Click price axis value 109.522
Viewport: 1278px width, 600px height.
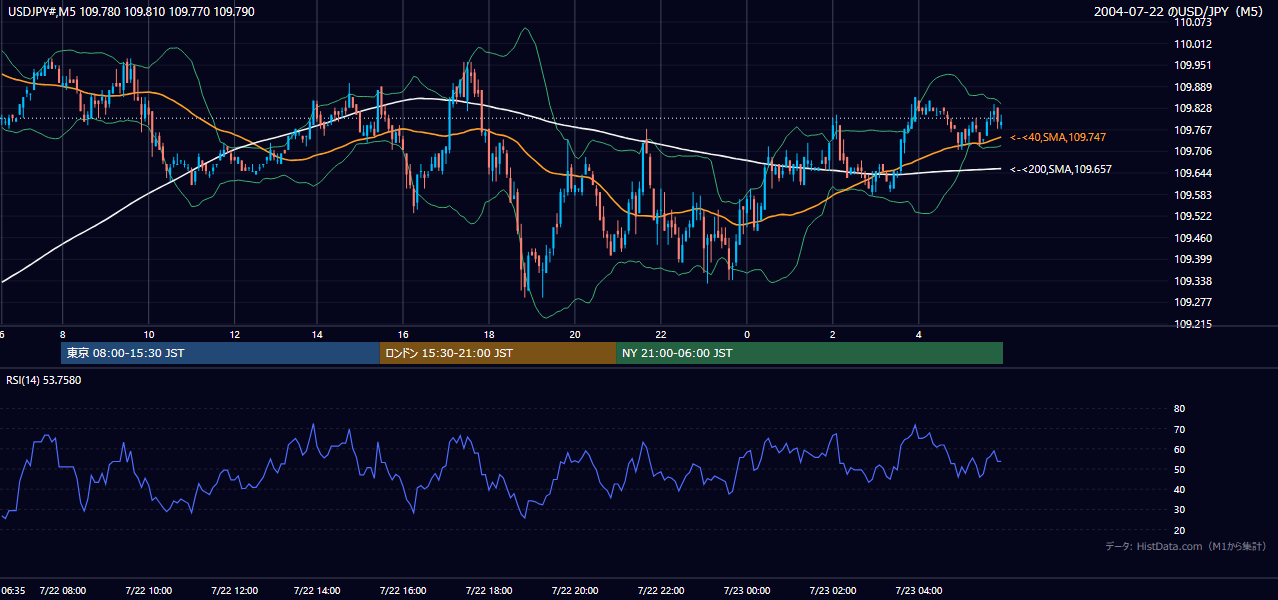pyautogui.click(x=1194, y=216)
